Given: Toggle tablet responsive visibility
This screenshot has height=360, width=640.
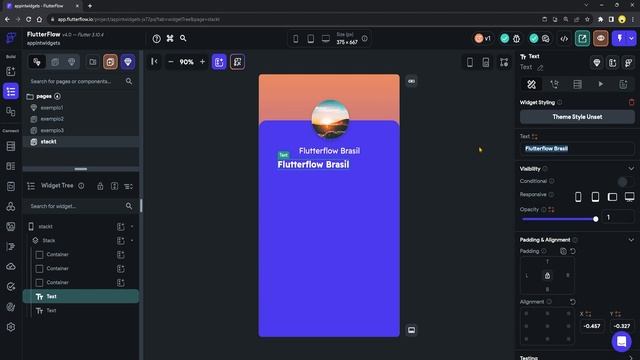Looking at the screenshot, I should coord(596,197).
